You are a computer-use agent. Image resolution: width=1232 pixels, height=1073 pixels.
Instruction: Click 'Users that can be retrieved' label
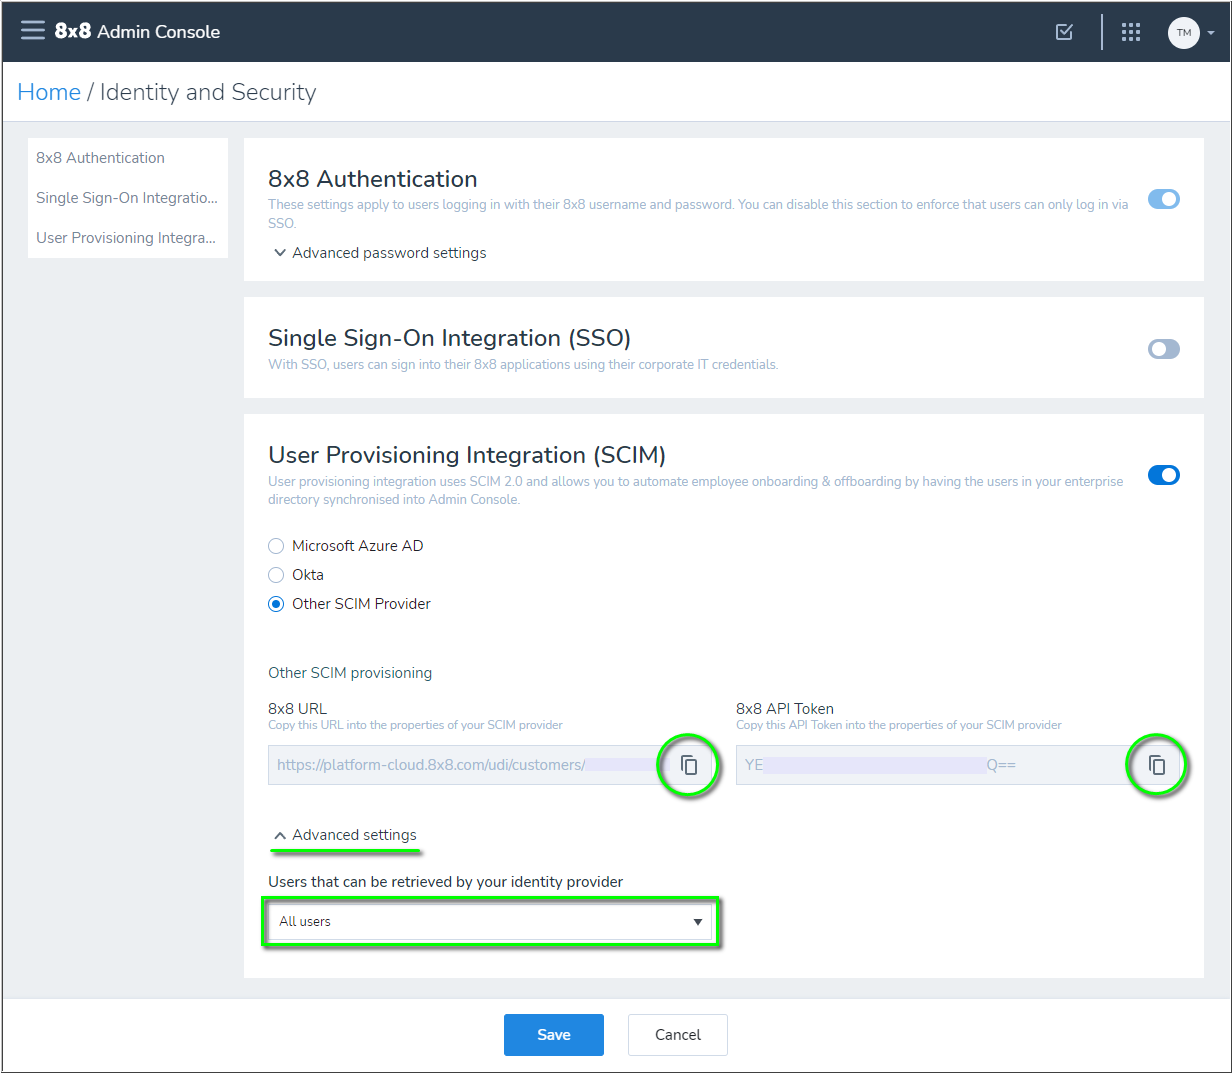pos(446,882)
